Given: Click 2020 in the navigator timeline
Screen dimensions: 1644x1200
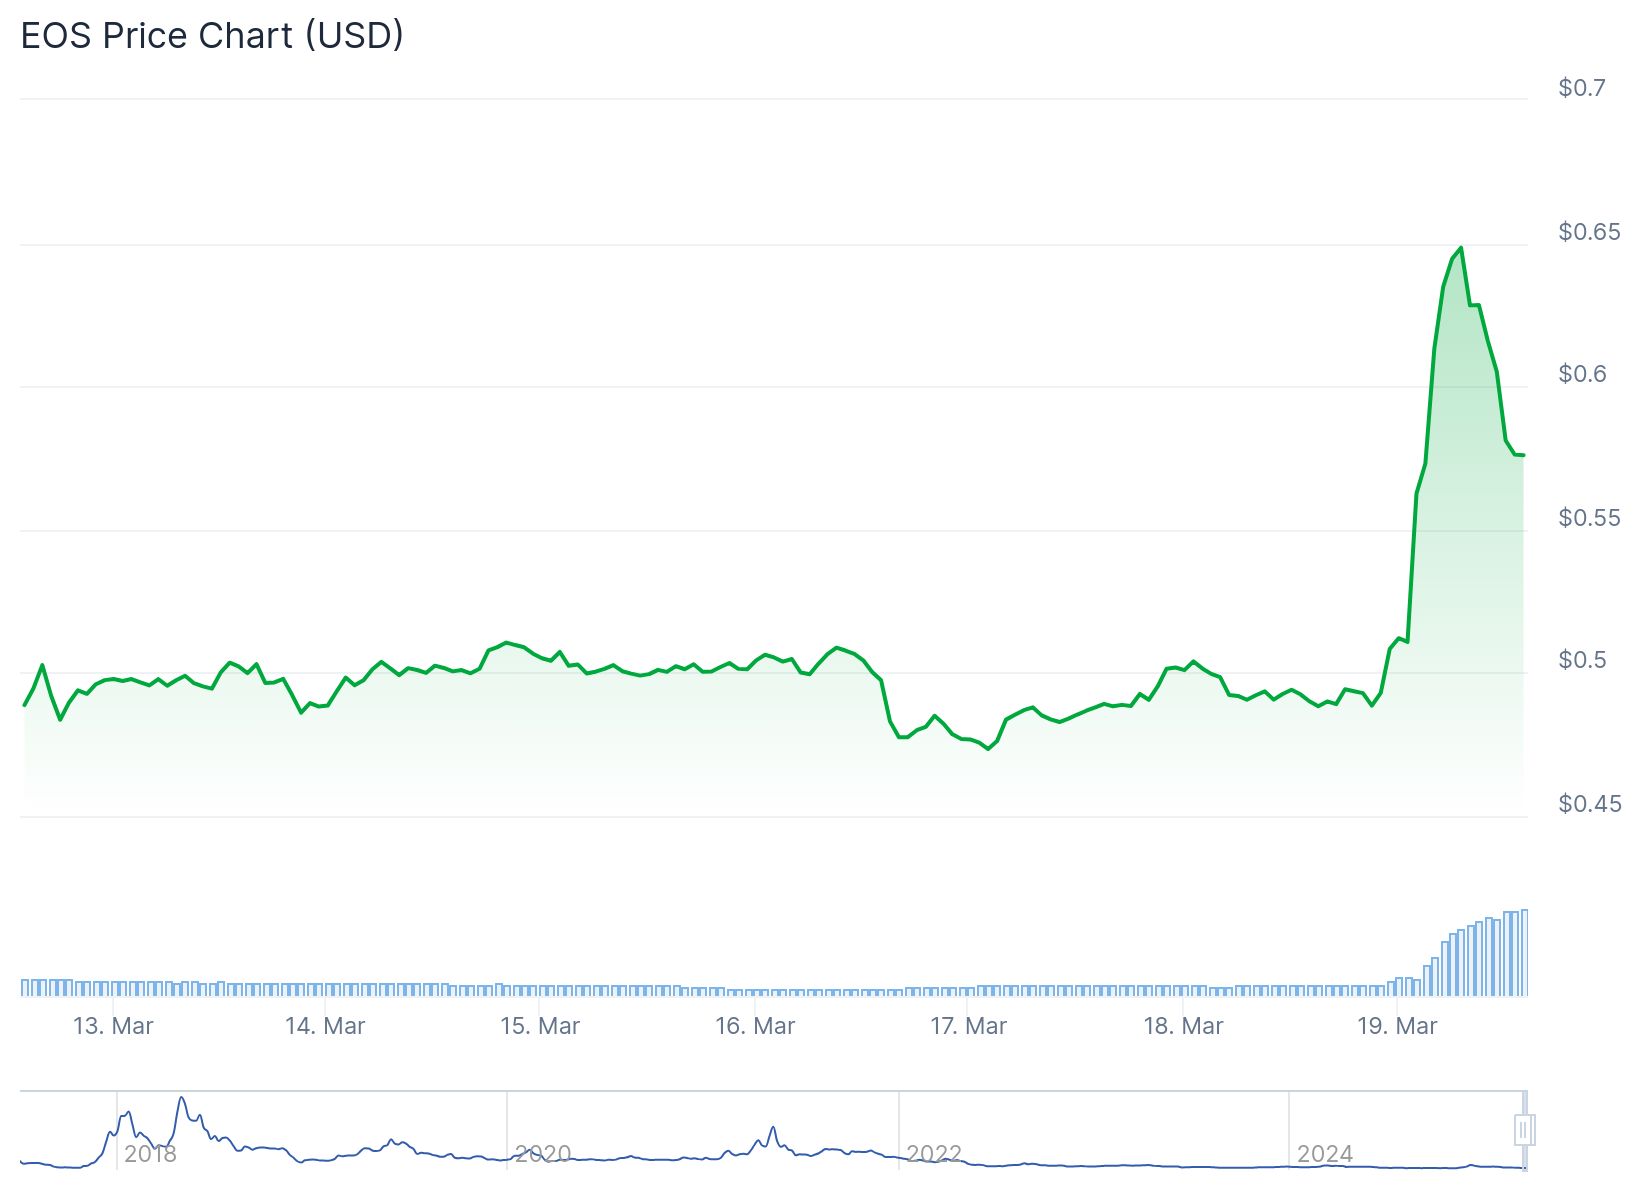Looking at the screenshot, I should (543, 1154).
